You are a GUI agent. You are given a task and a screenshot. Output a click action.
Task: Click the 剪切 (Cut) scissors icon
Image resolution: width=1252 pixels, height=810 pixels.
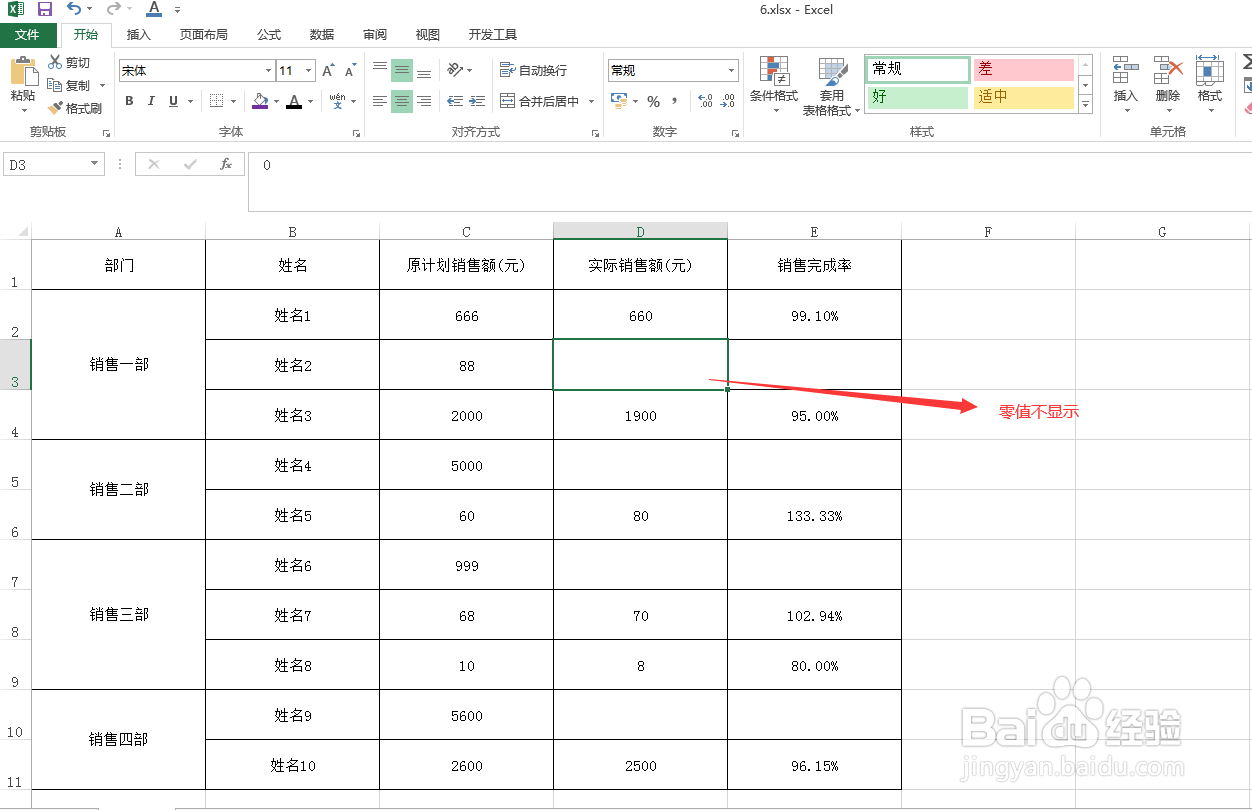57,61
